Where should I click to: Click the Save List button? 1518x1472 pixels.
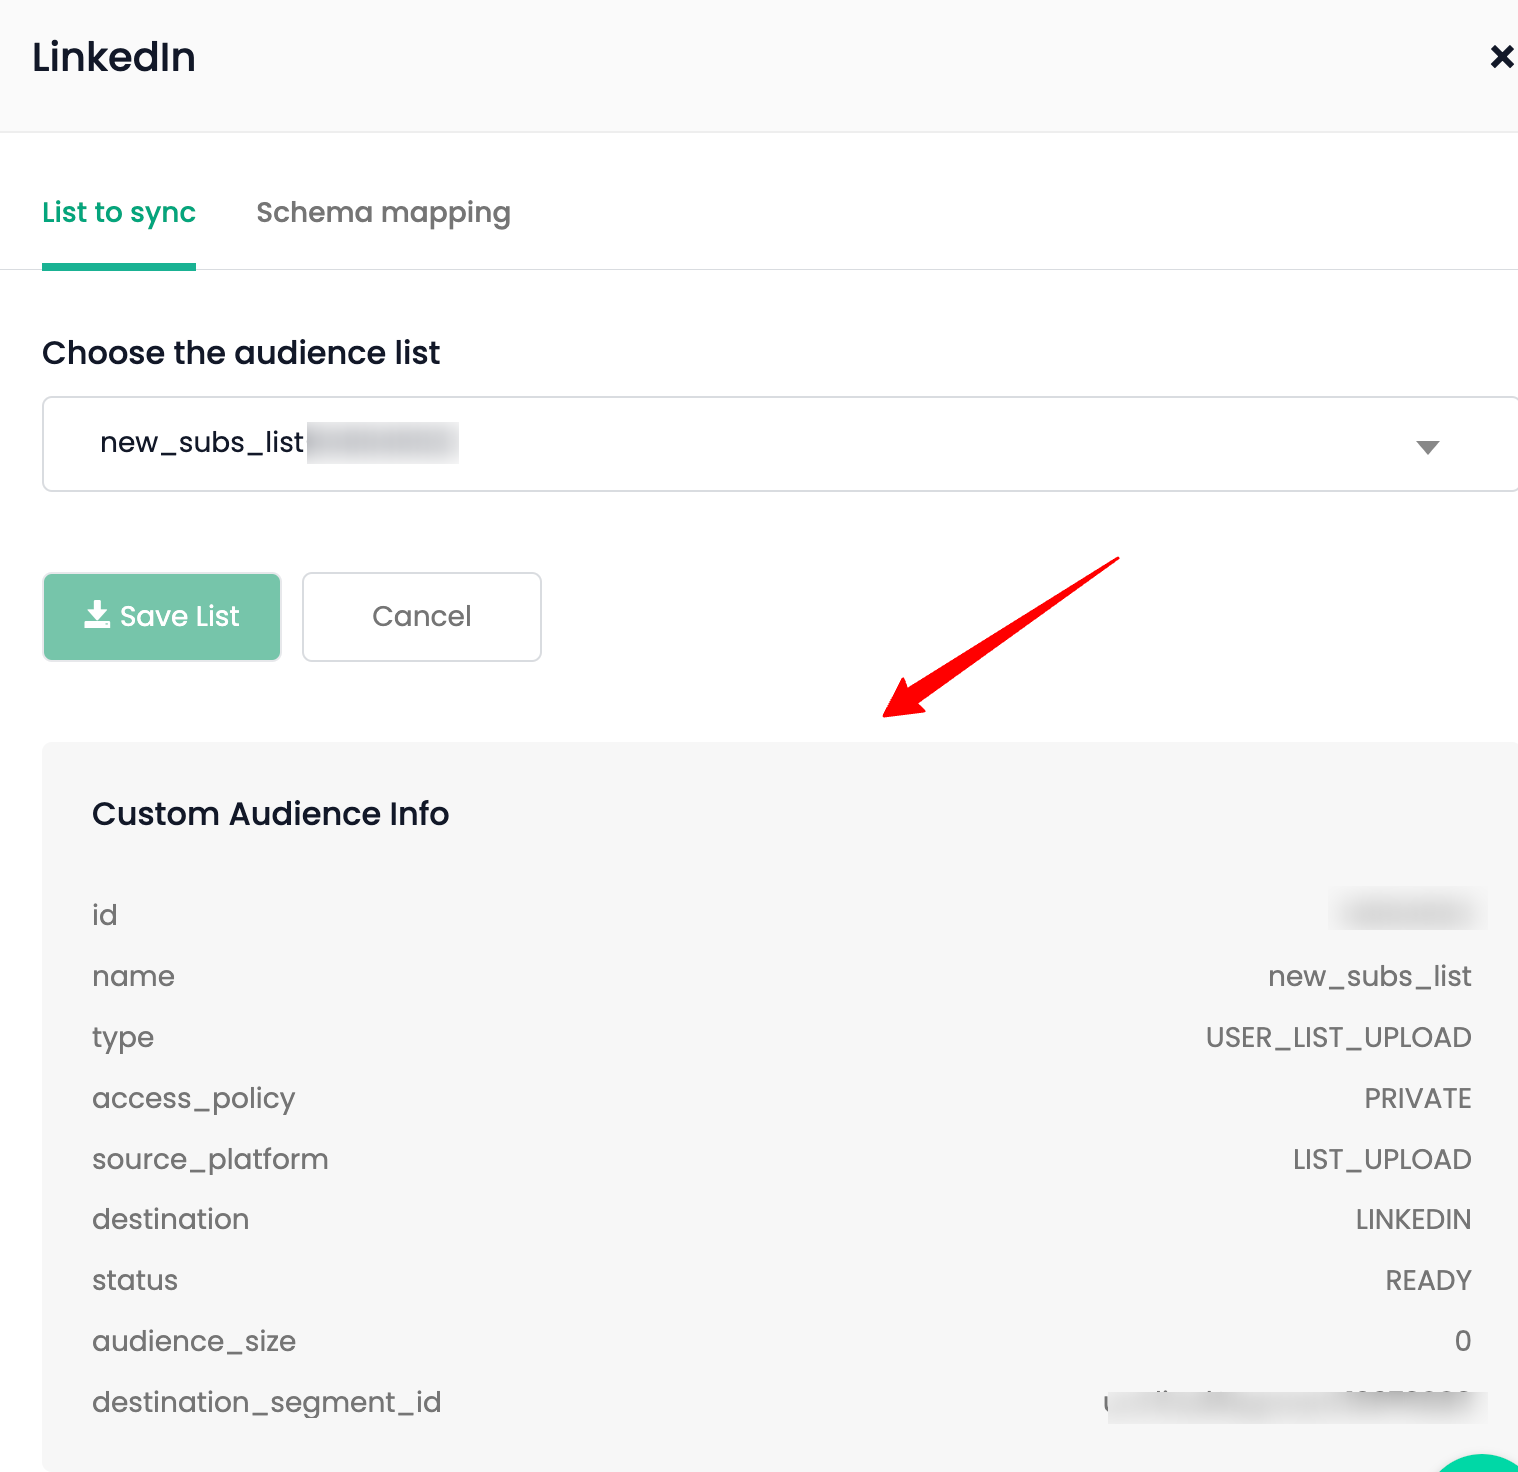coord(161,616)
